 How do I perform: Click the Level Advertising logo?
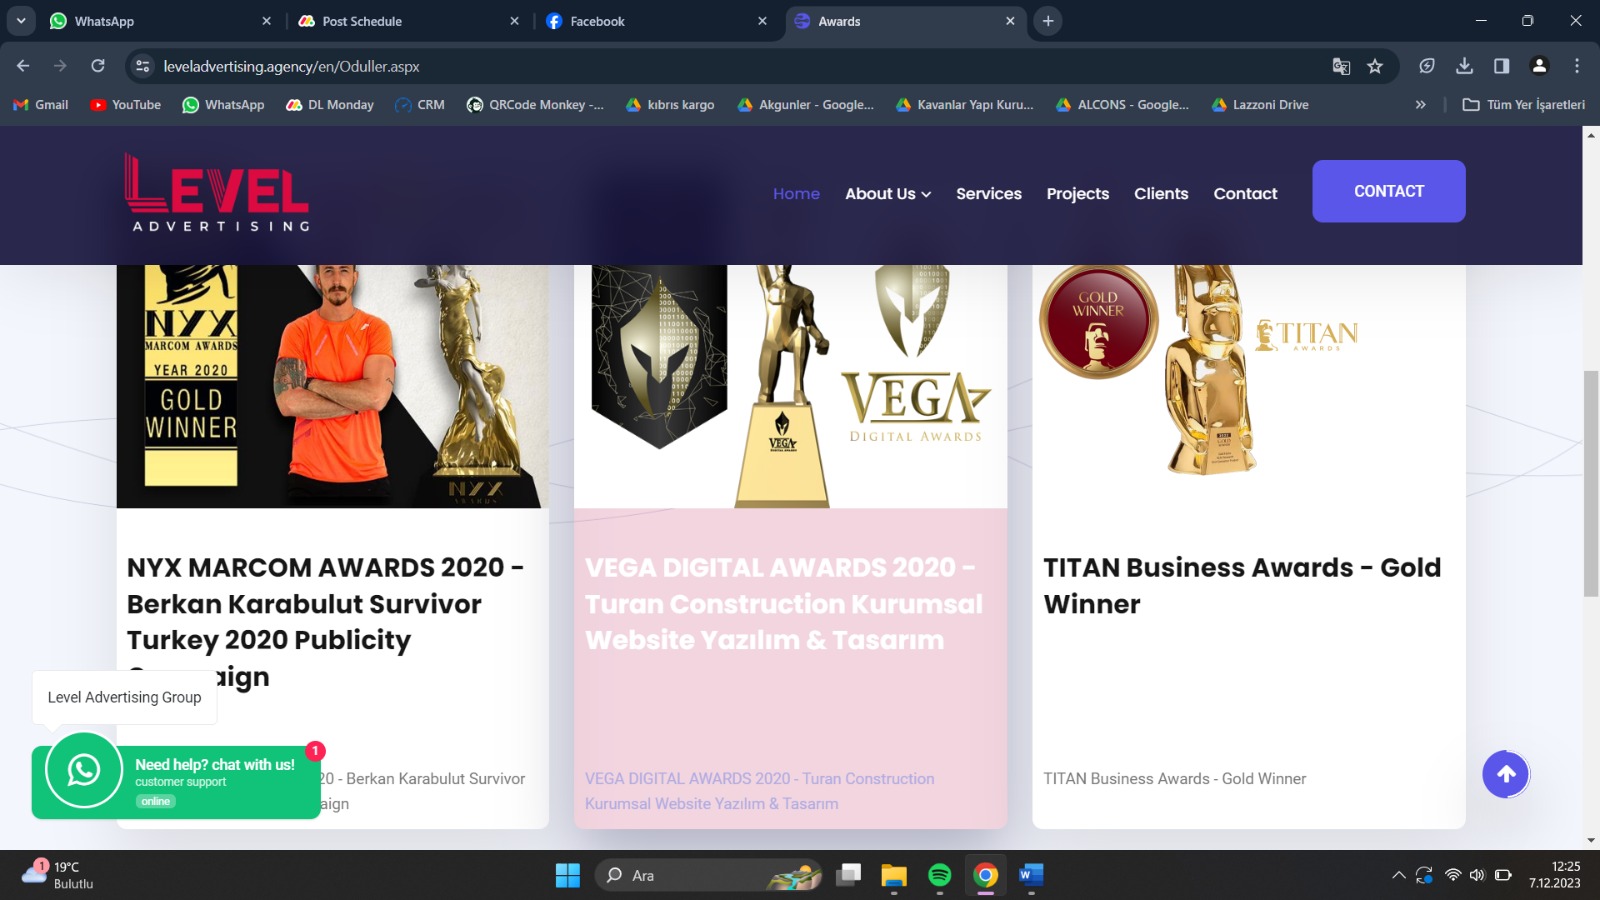pos(217,193)
